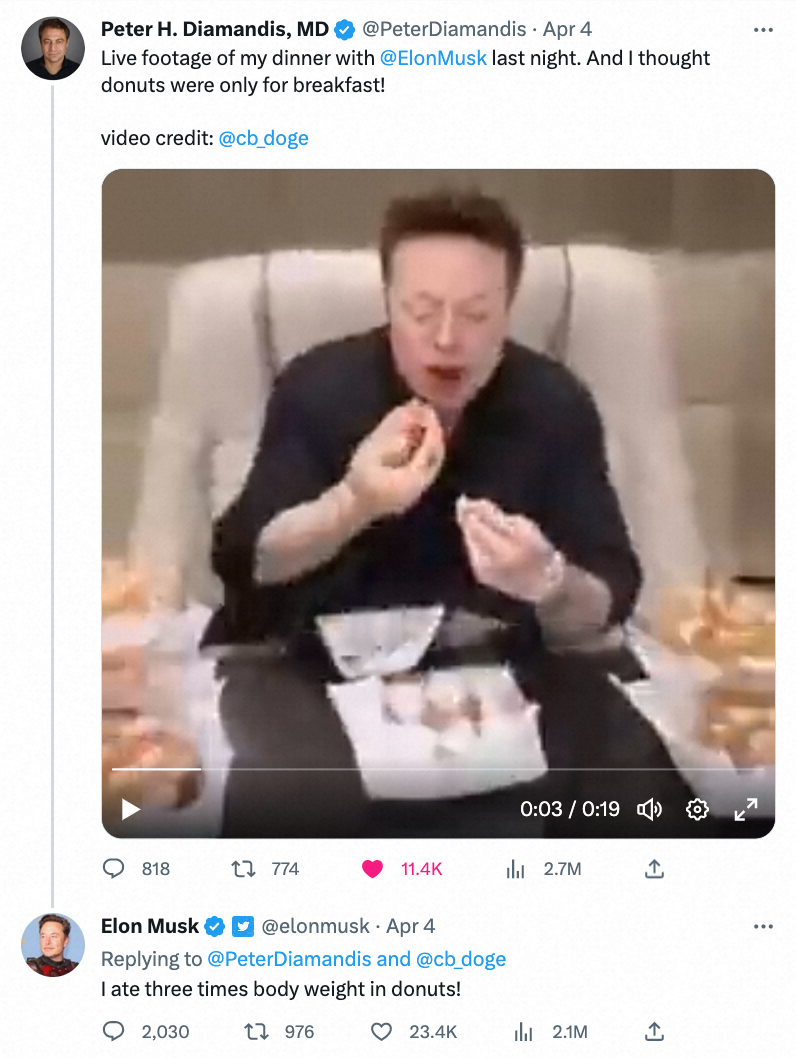The image size is (796, 1058).
Task: Open video settings gear
Action: [x=698, y=809]
